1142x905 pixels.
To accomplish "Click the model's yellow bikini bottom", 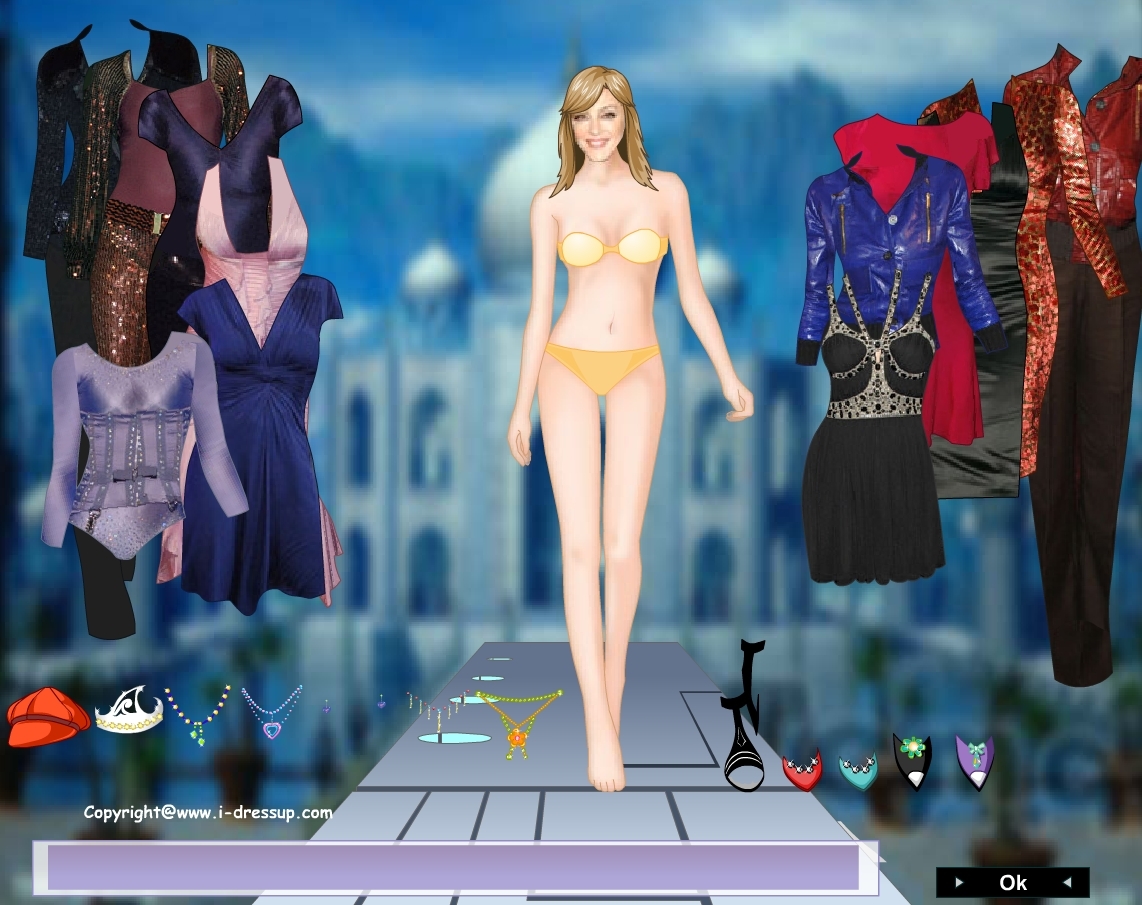I will tap(602, 366).
